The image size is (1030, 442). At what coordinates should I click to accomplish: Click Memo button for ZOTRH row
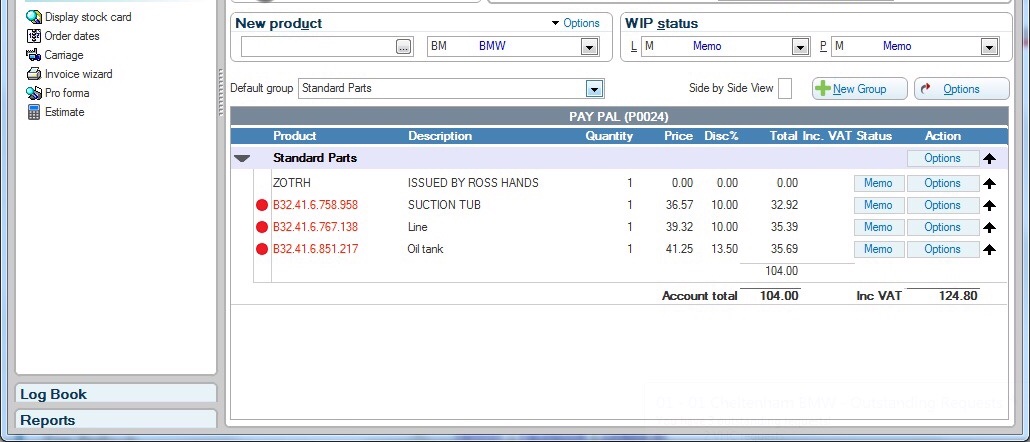[879, 183]
